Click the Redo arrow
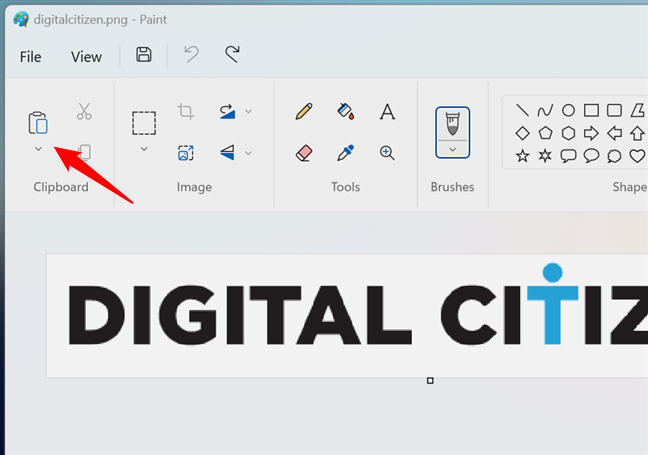The image size is (648, 455). [x=232, y=55]
